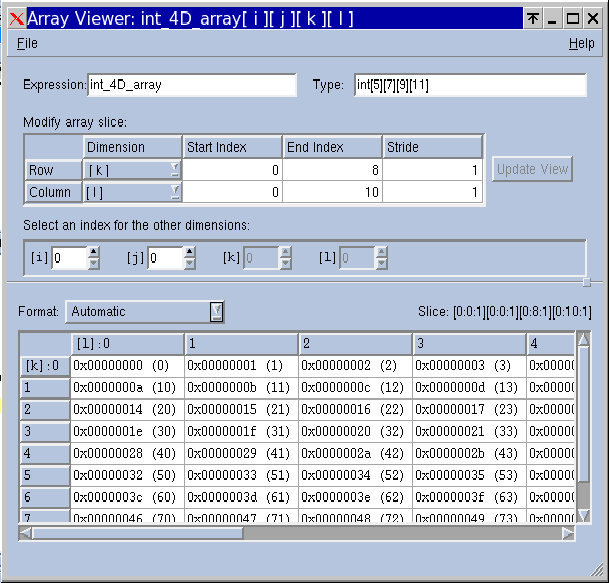This screenshot has width=609, height=583.
Task: Select Row End Index cell with value 8
Action: [x=332, y=170]
